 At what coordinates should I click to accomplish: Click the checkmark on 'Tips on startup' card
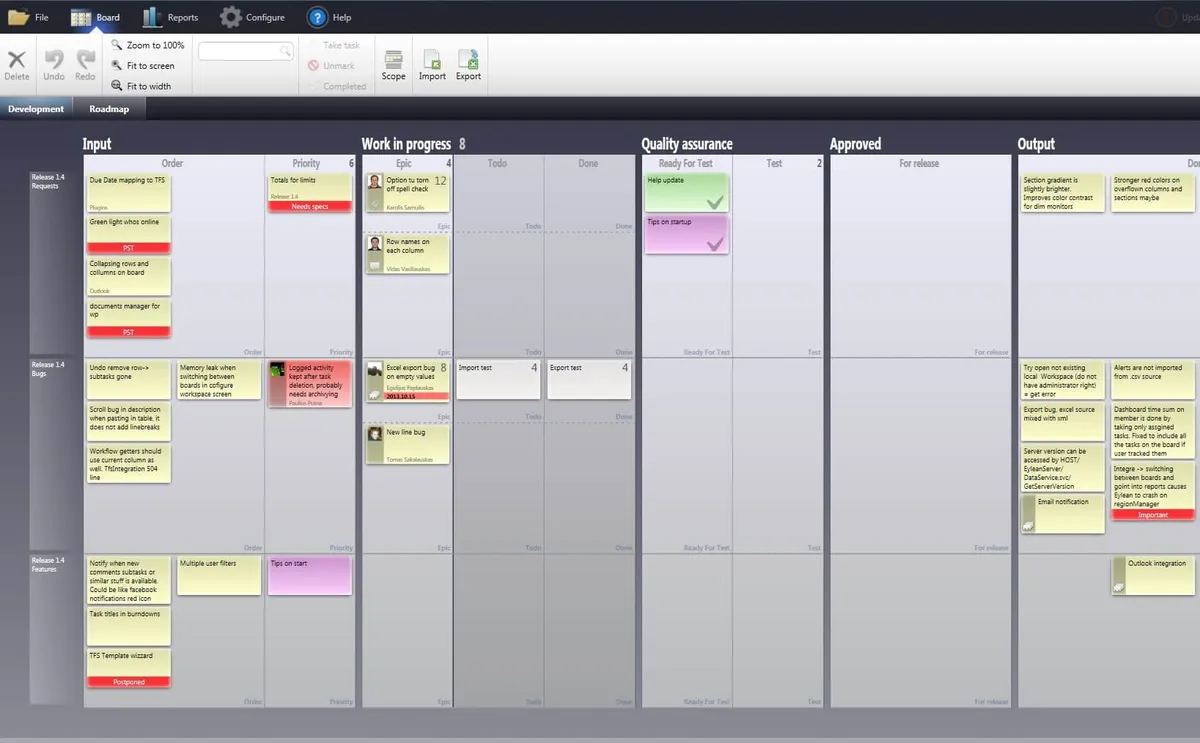[x=715, y=243]
